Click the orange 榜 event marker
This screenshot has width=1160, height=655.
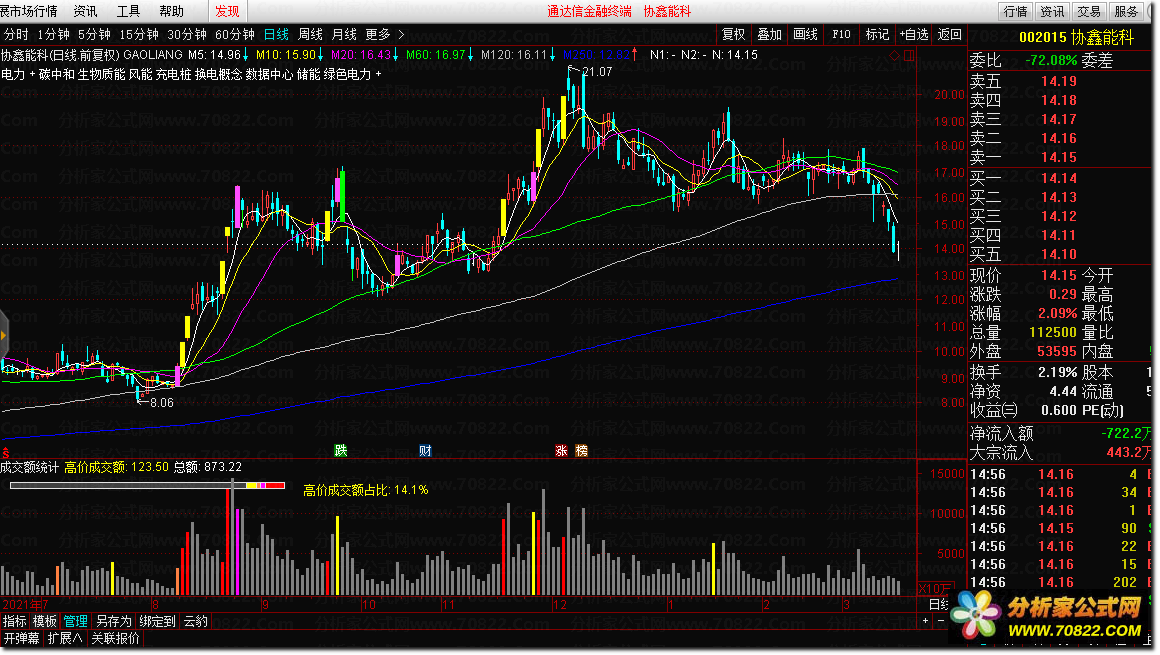coord(581,451)
